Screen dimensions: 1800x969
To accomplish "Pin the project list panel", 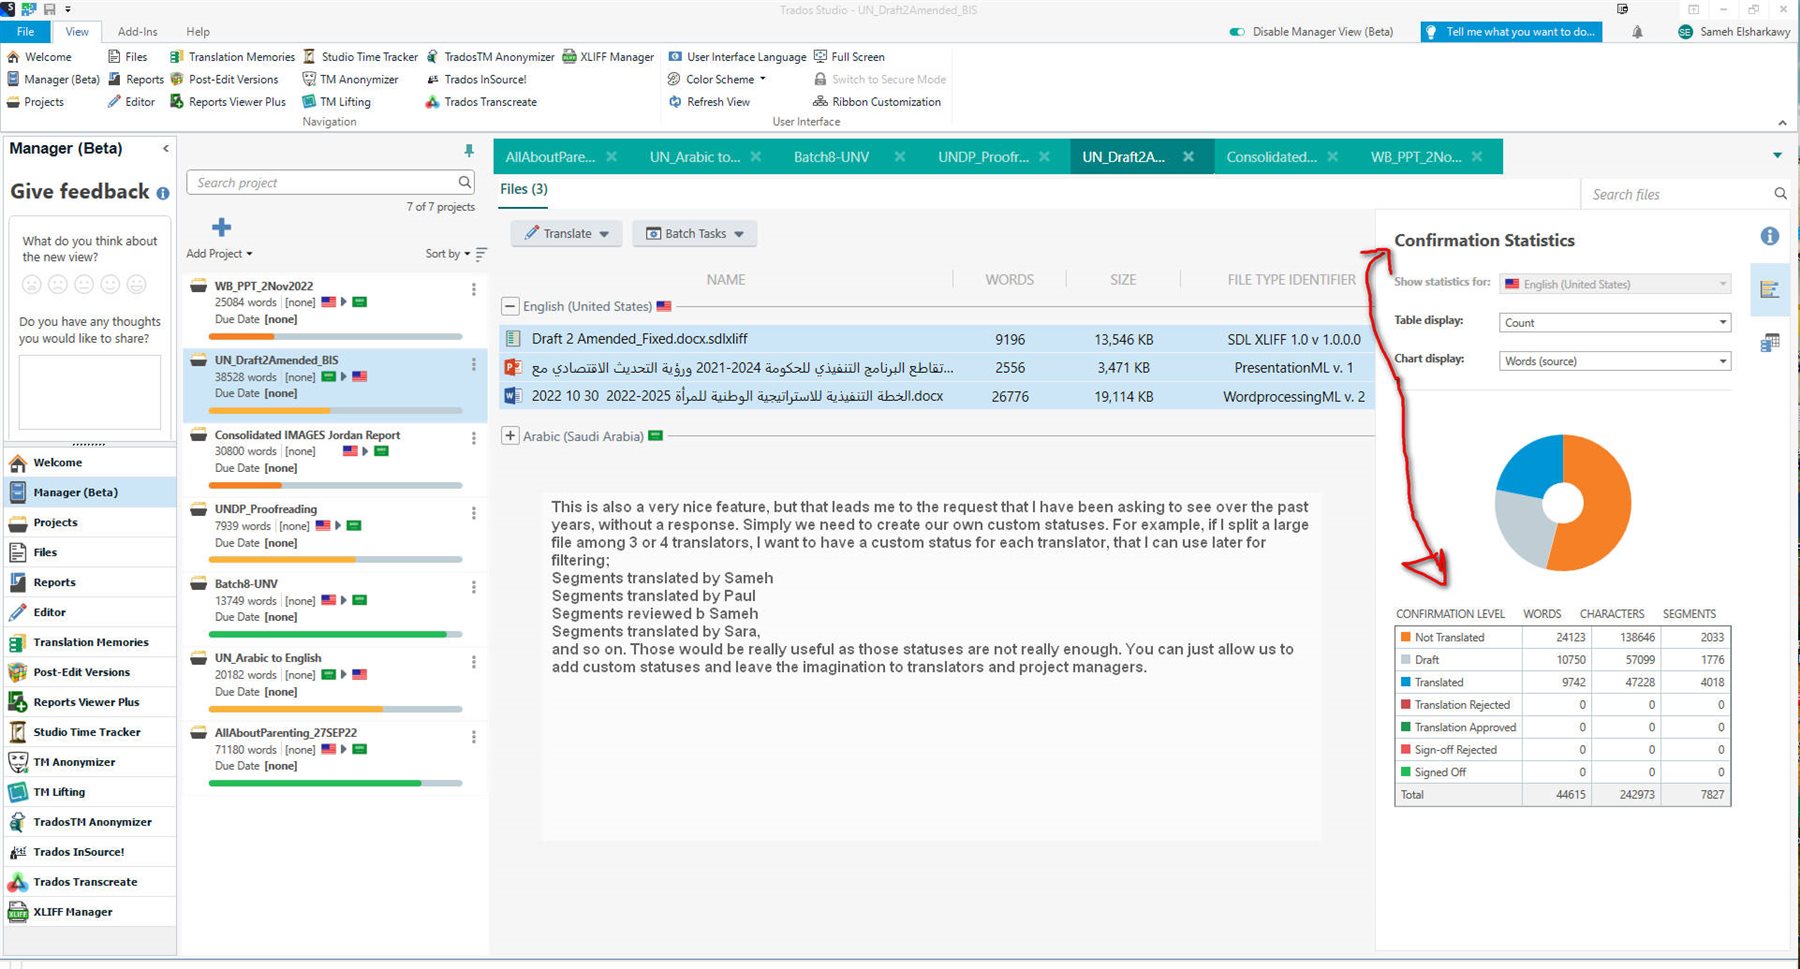I will click(469, 150).
